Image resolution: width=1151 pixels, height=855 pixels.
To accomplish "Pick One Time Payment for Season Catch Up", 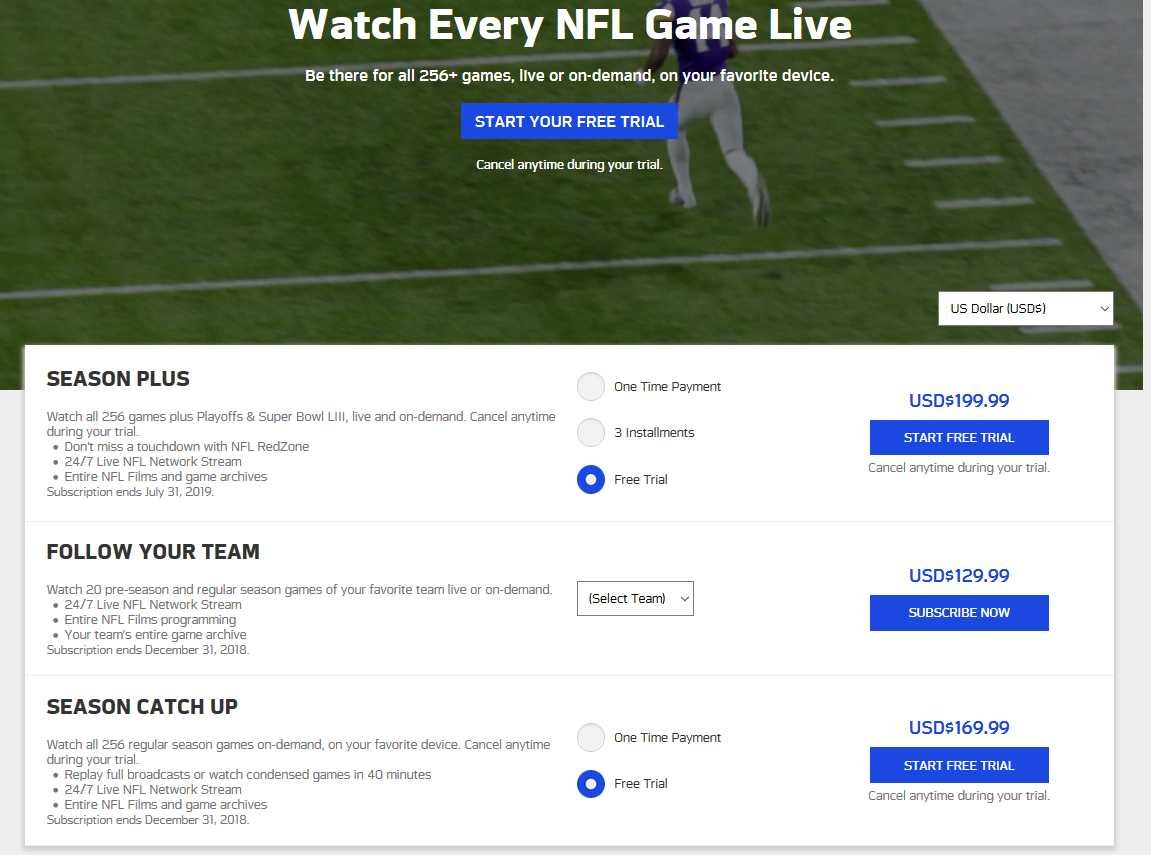I will [591, 738].
